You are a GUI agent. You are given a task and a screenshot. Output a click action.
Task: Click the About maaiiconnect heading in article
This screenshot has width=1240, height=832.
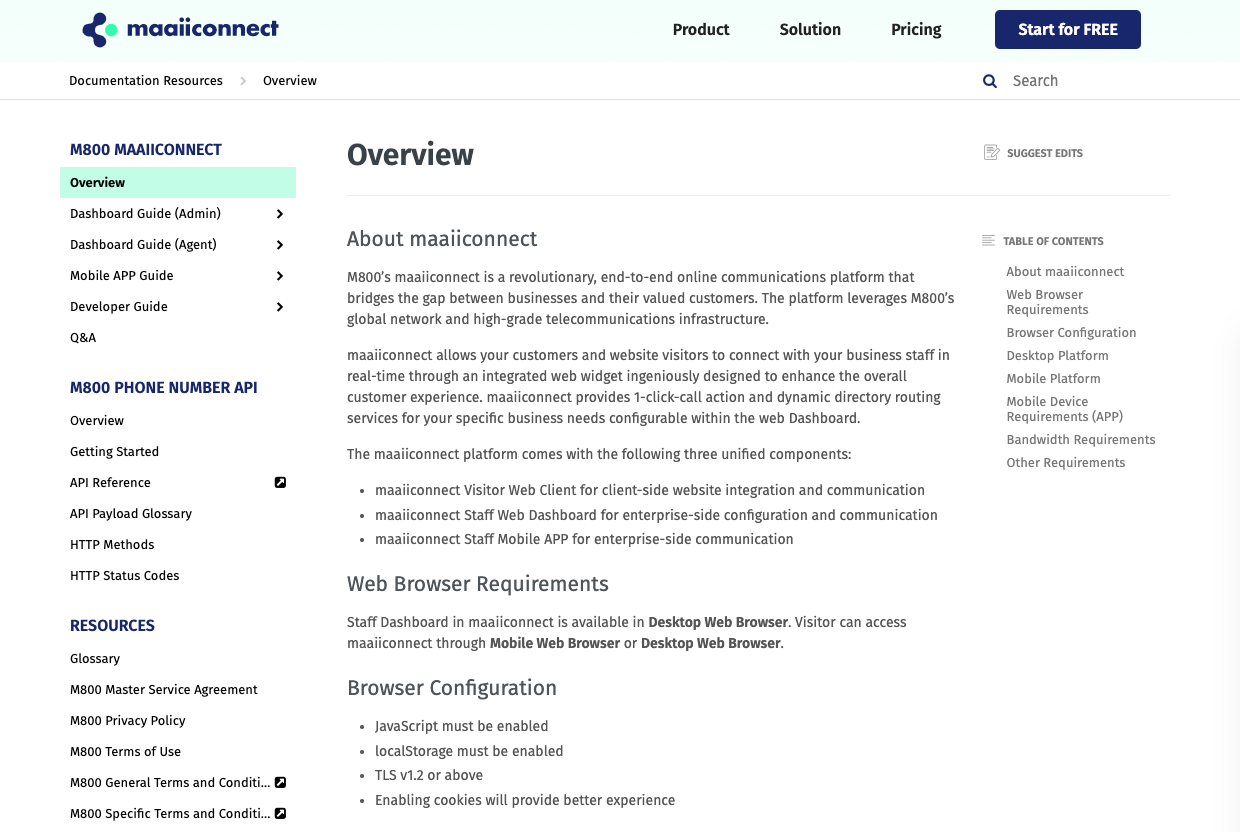442,239
